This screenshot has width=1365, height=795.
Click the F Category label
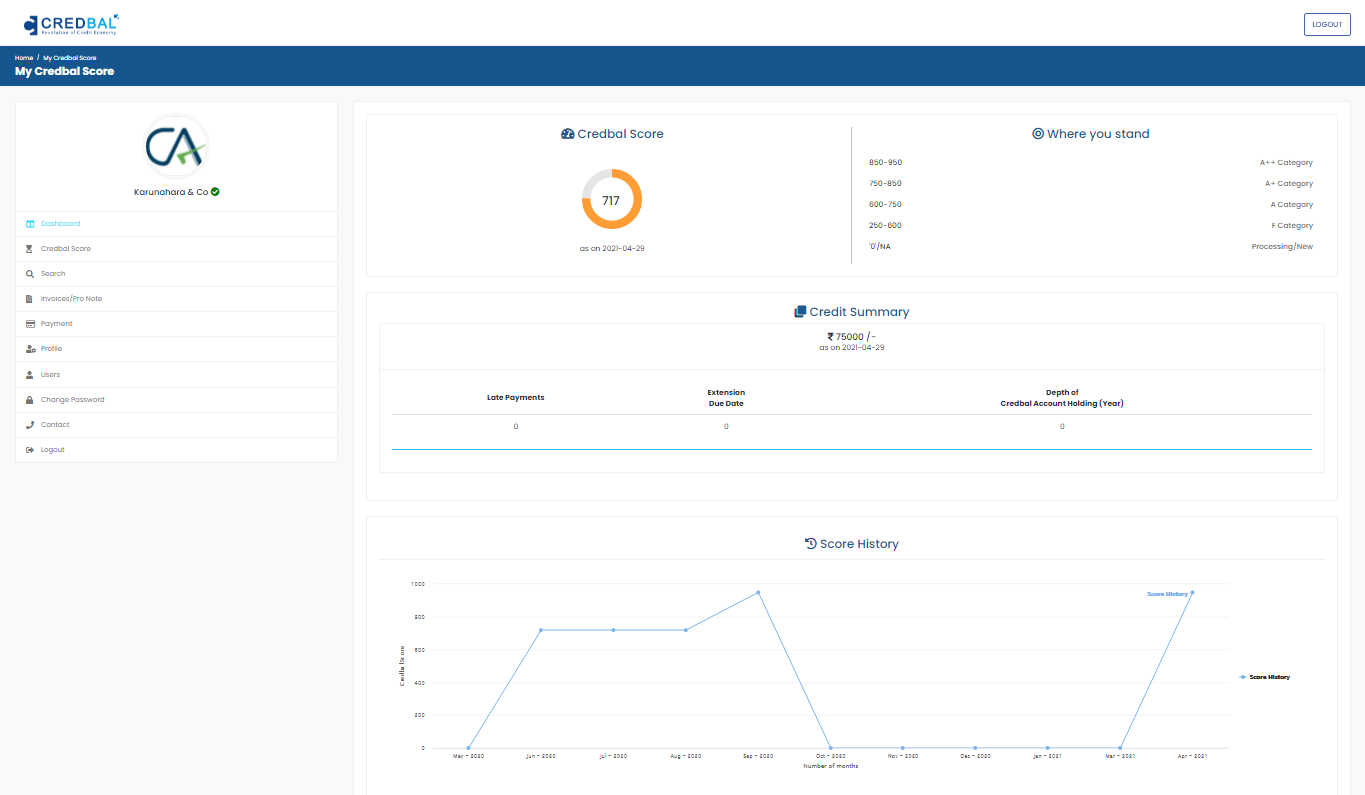[1292, 226]
